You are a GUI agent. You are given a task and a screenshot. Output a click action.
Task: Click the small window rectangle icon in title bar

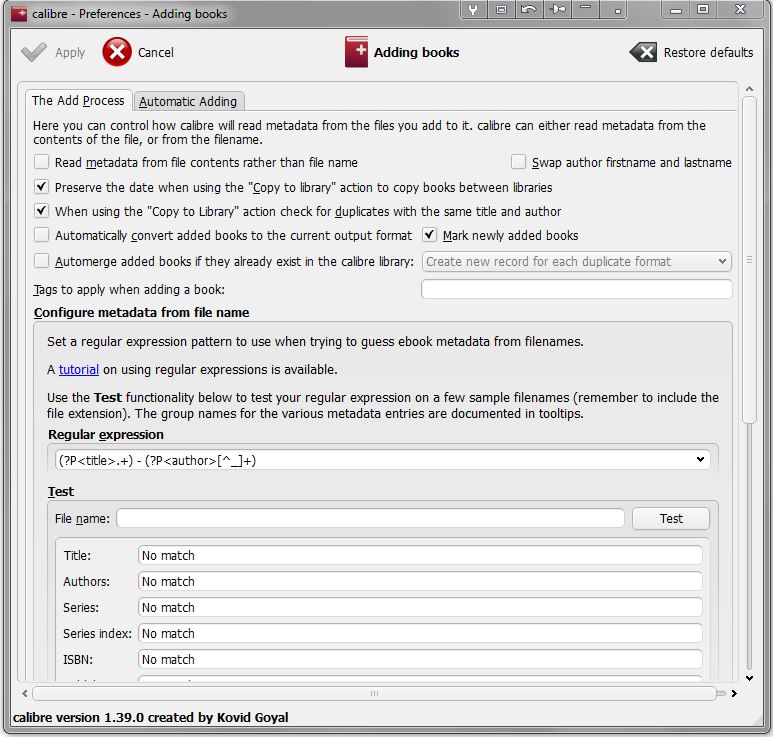point(501,9)
